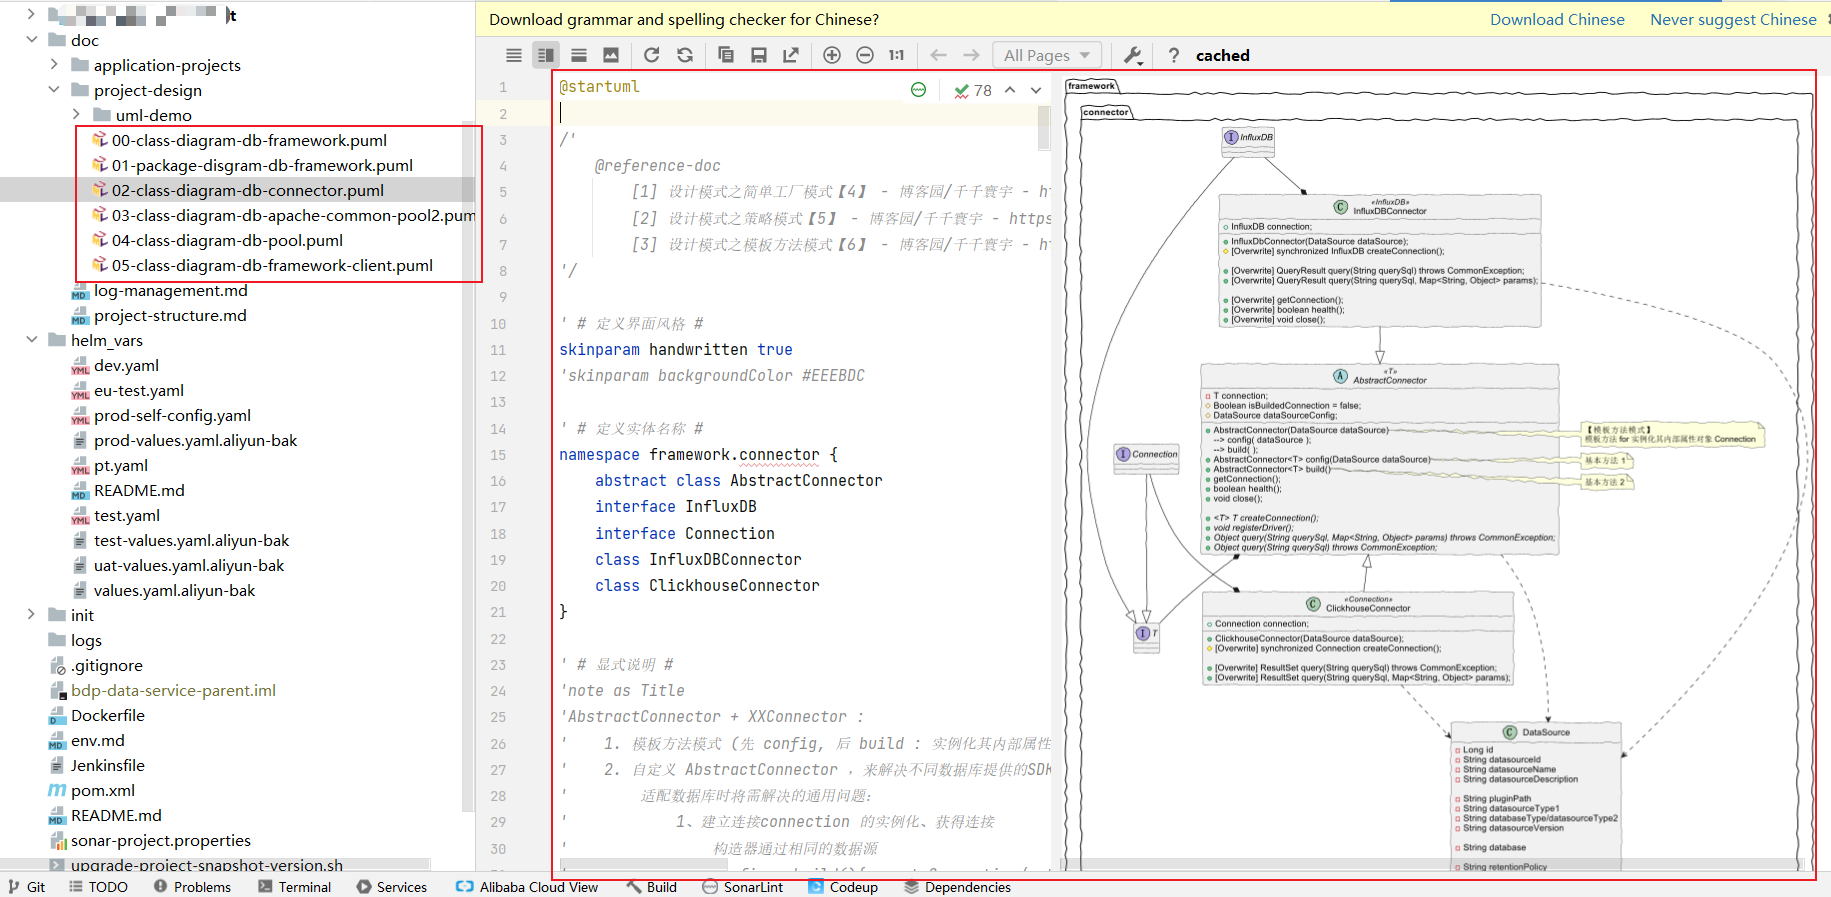Switch to preview-only image view
Viewport: 1831px width, 897px height.
[x=611, y=55]
